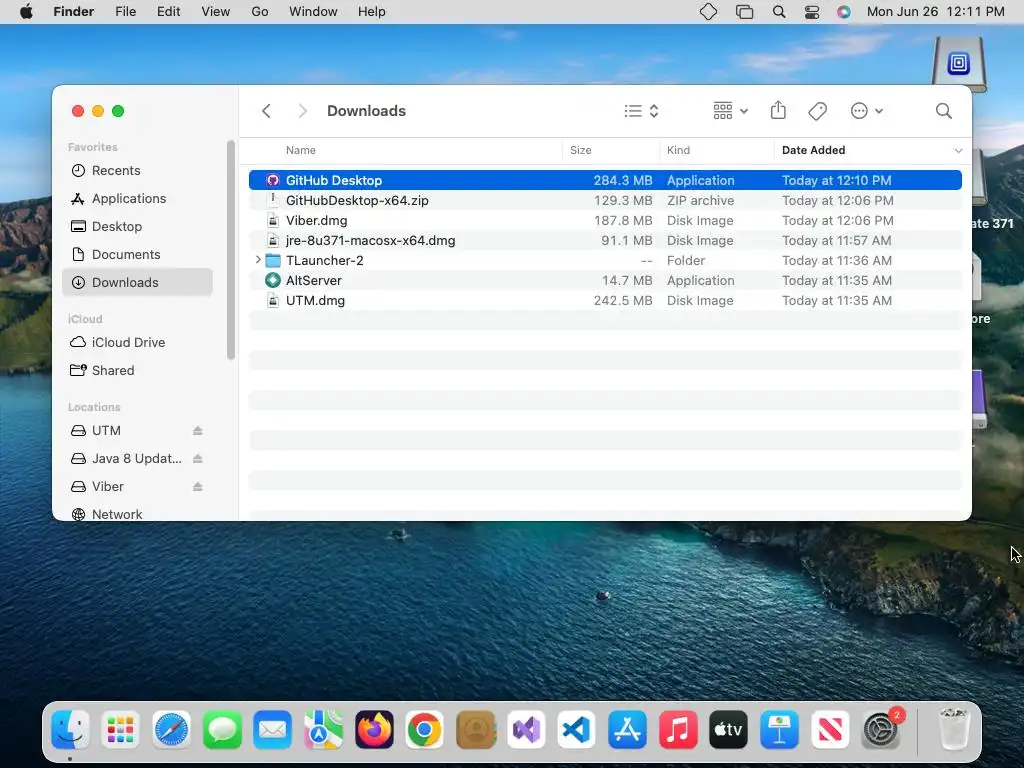Select Documents in the sidebar
Image resolution: width=1024 pixels, height=768 pixels.
[137, 255]
